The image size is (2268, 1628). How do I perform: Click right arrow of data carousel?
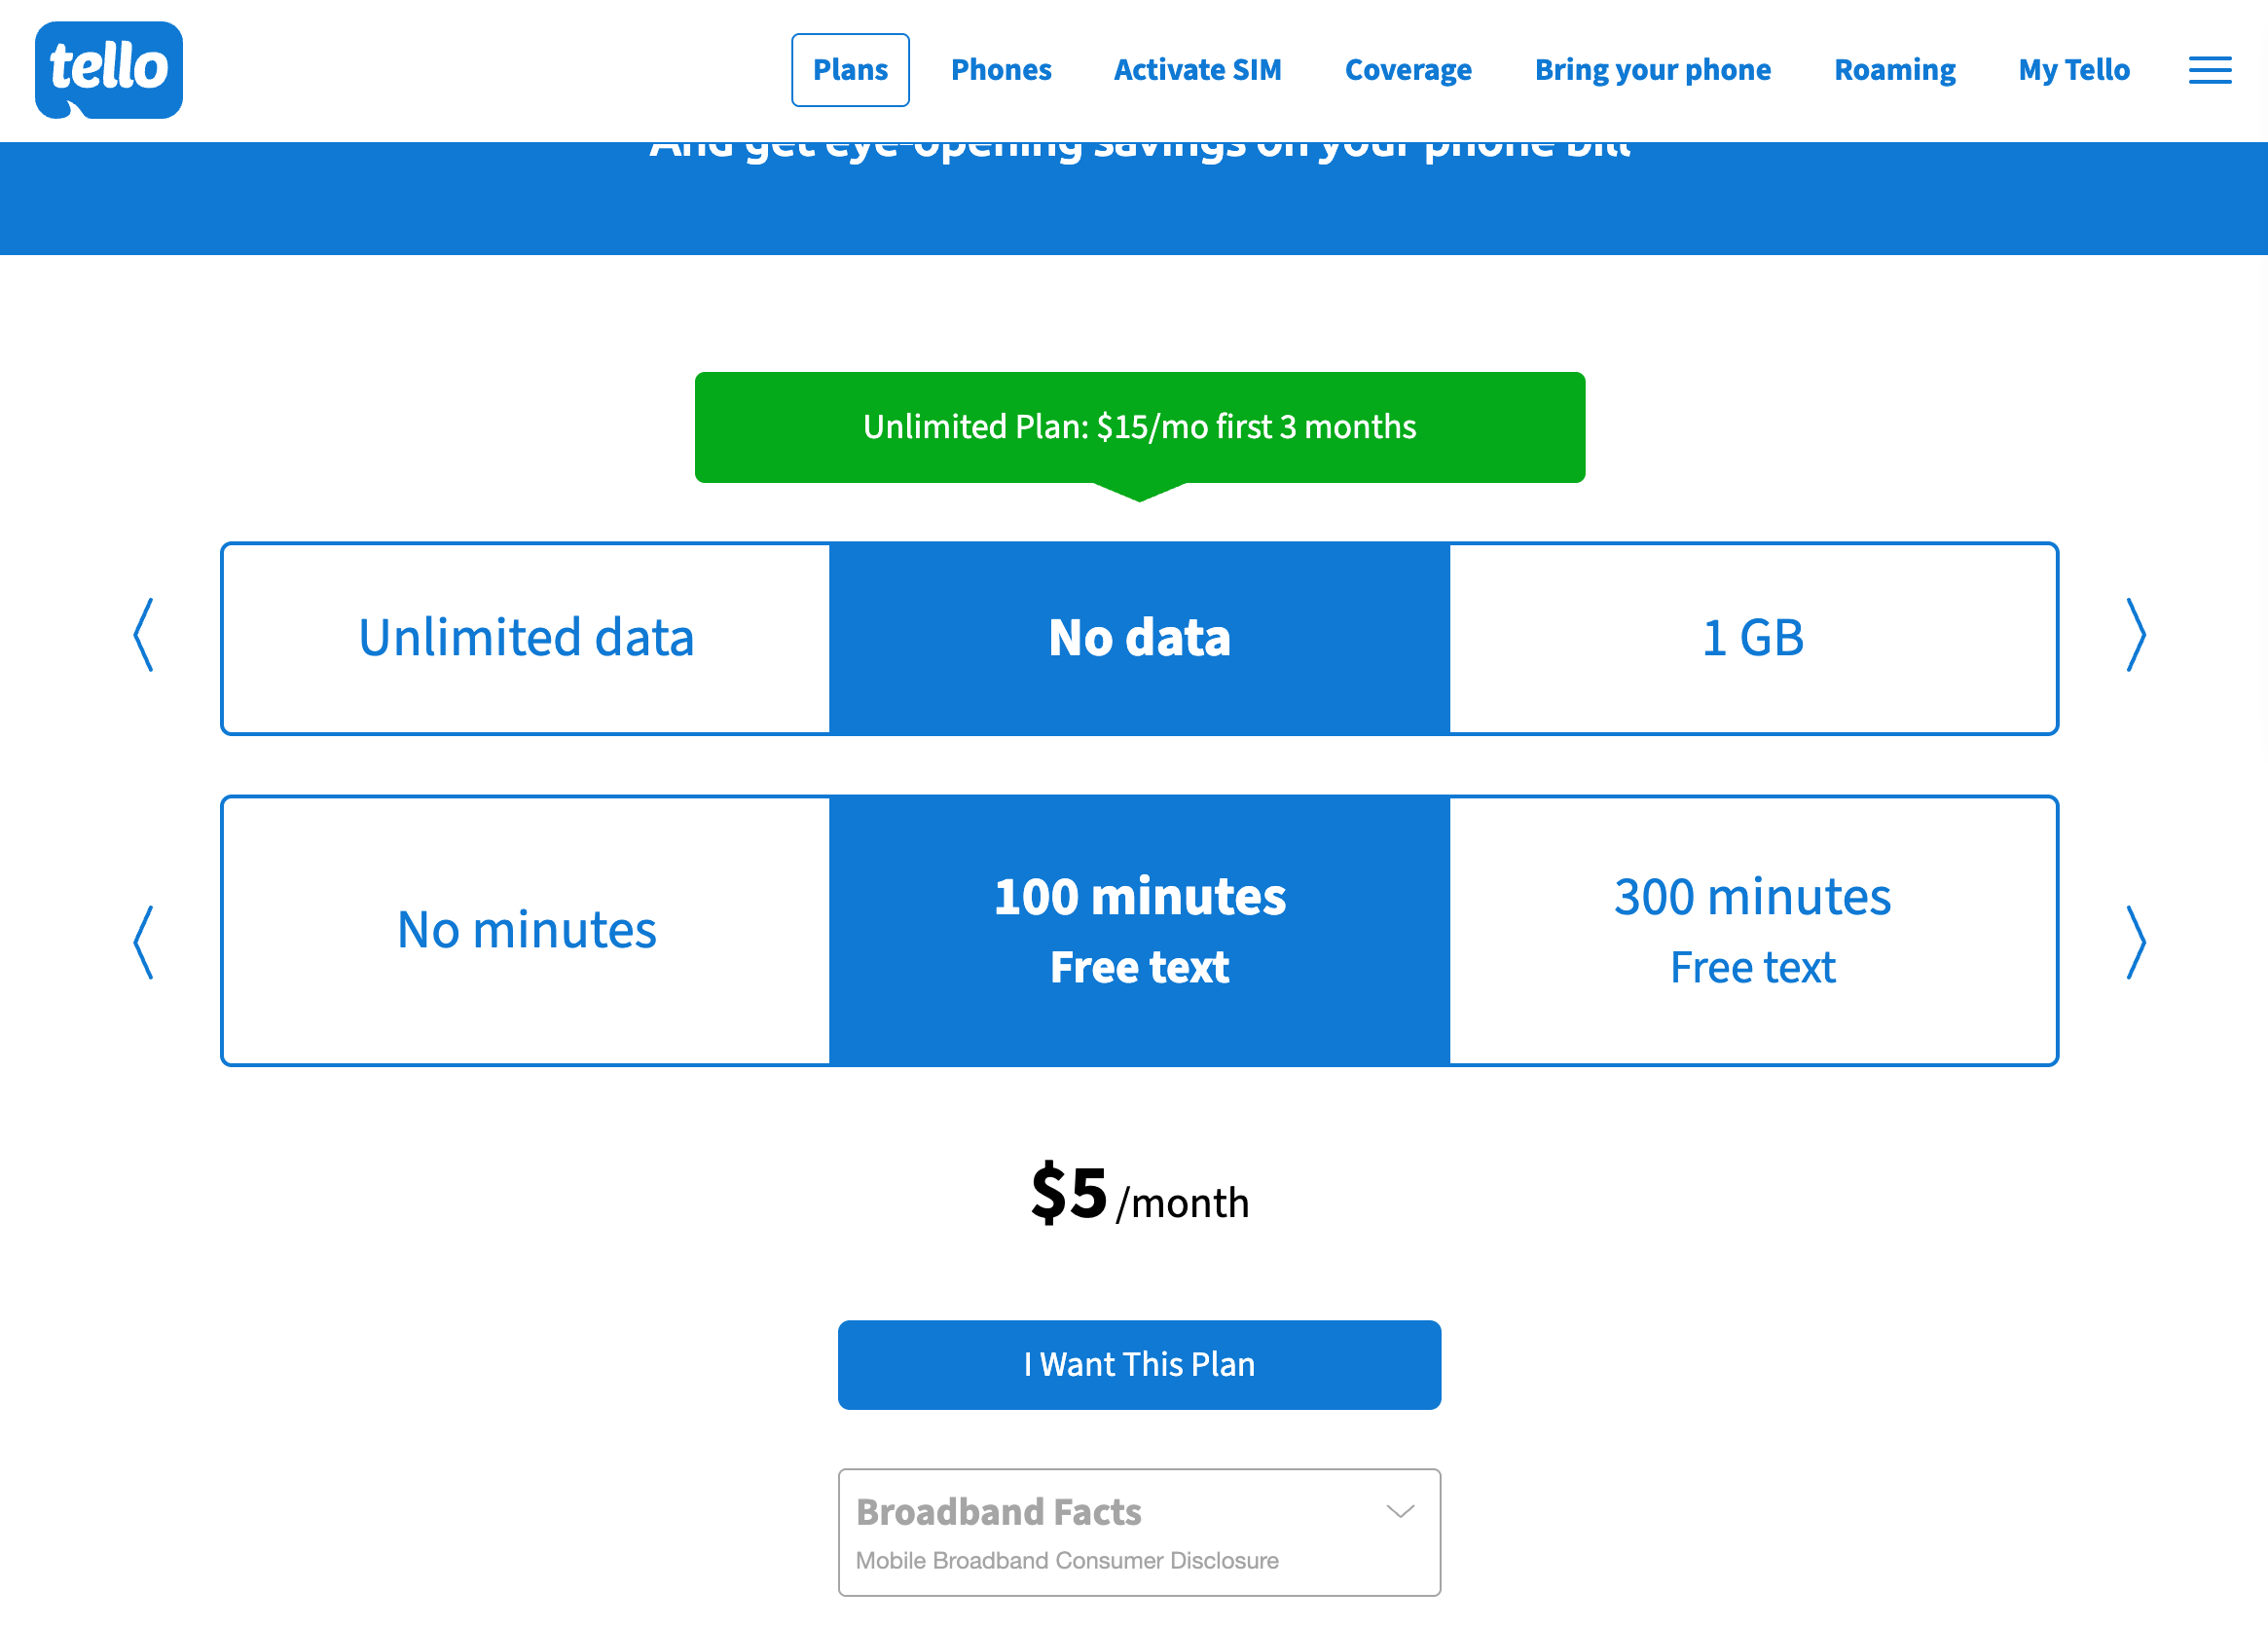click(2135, 635)
